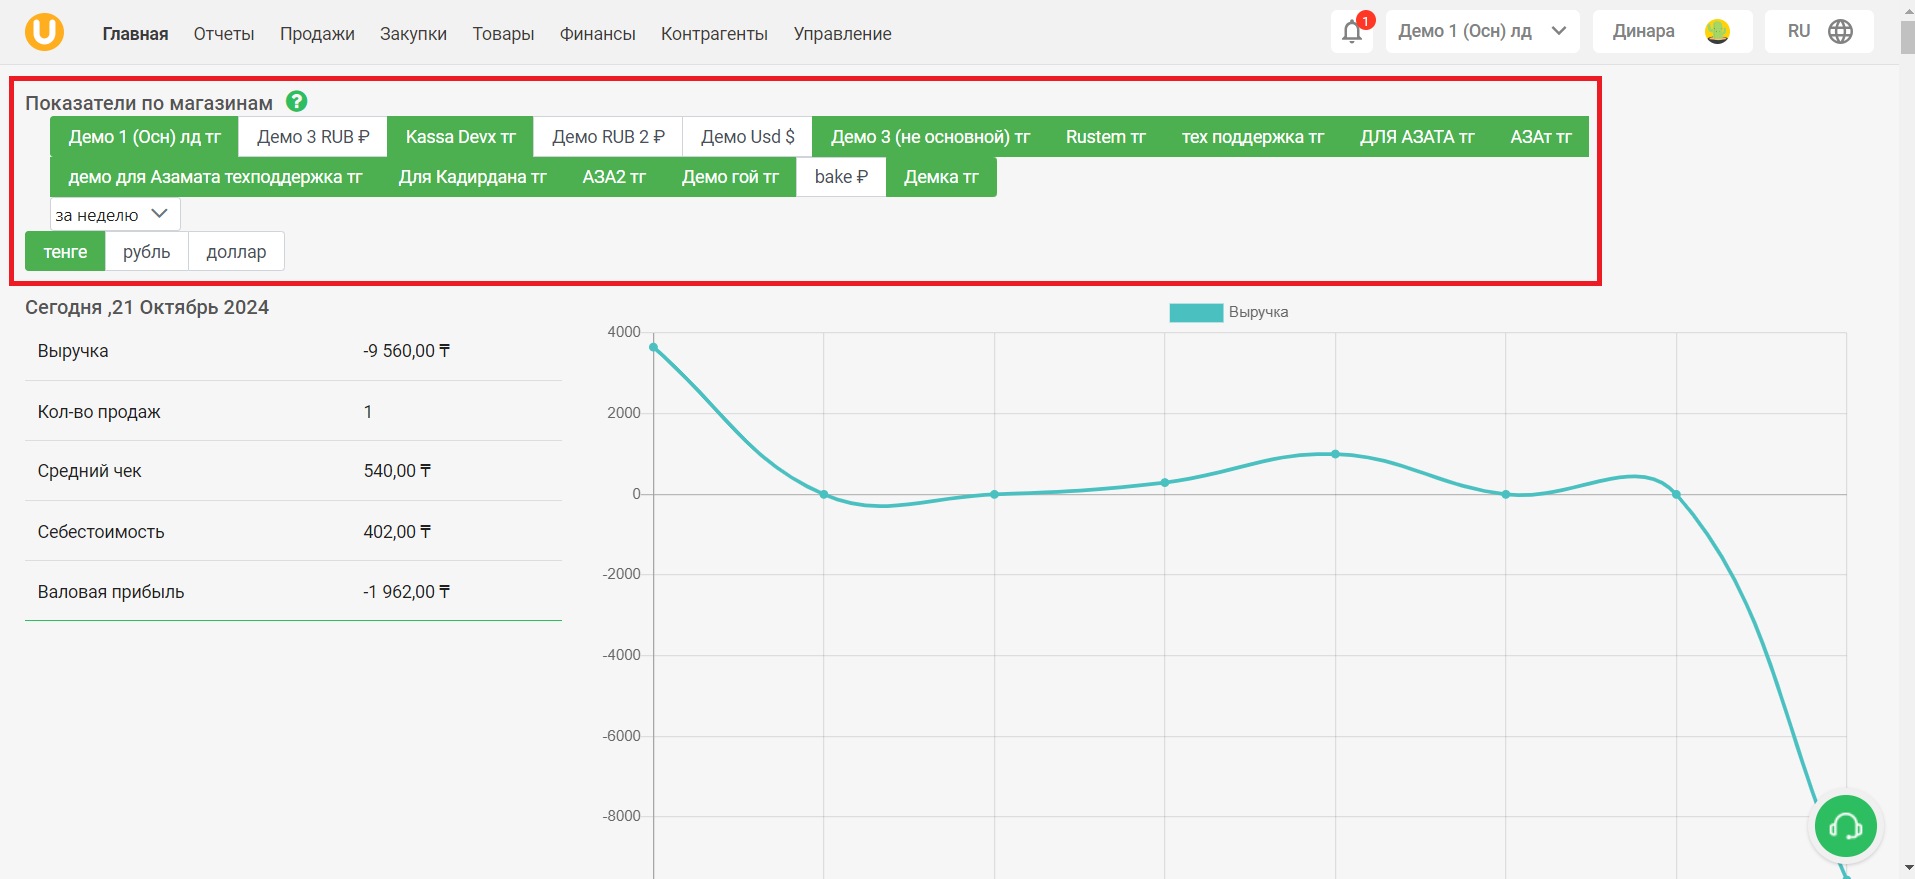Toggle store демо для Азамата техподдержка тг
The width and height of the screenshot is (1915, 879).
click(215, 177)
